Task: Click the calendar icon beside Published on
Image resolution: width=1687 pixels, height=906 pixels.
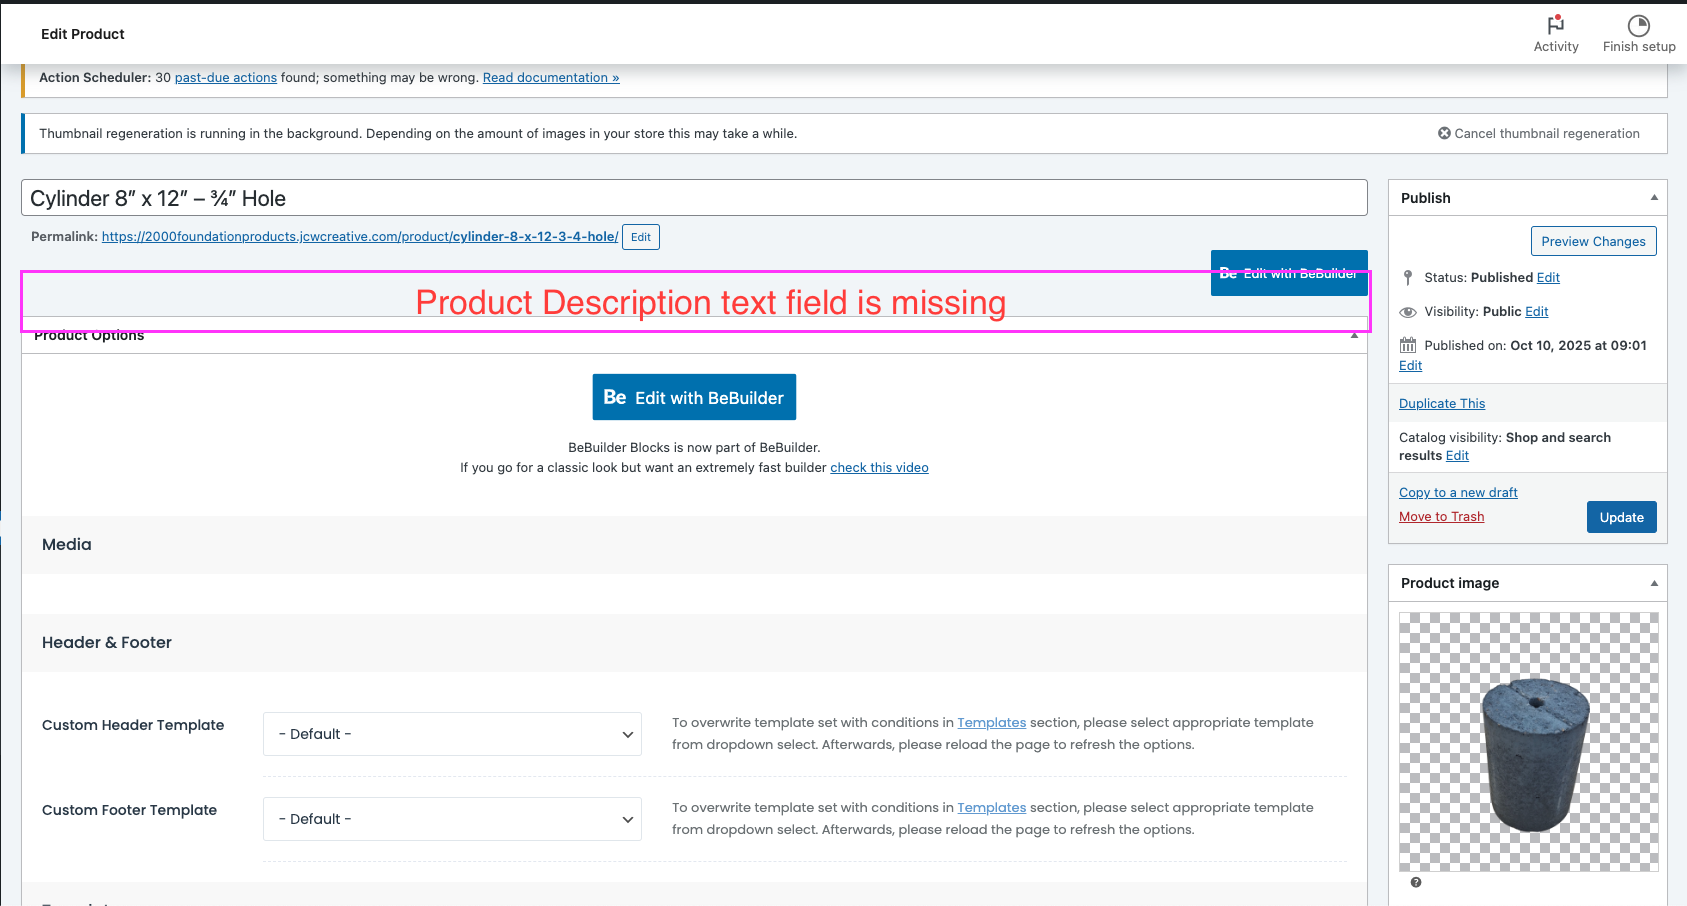Action: tap(1408, 346)
